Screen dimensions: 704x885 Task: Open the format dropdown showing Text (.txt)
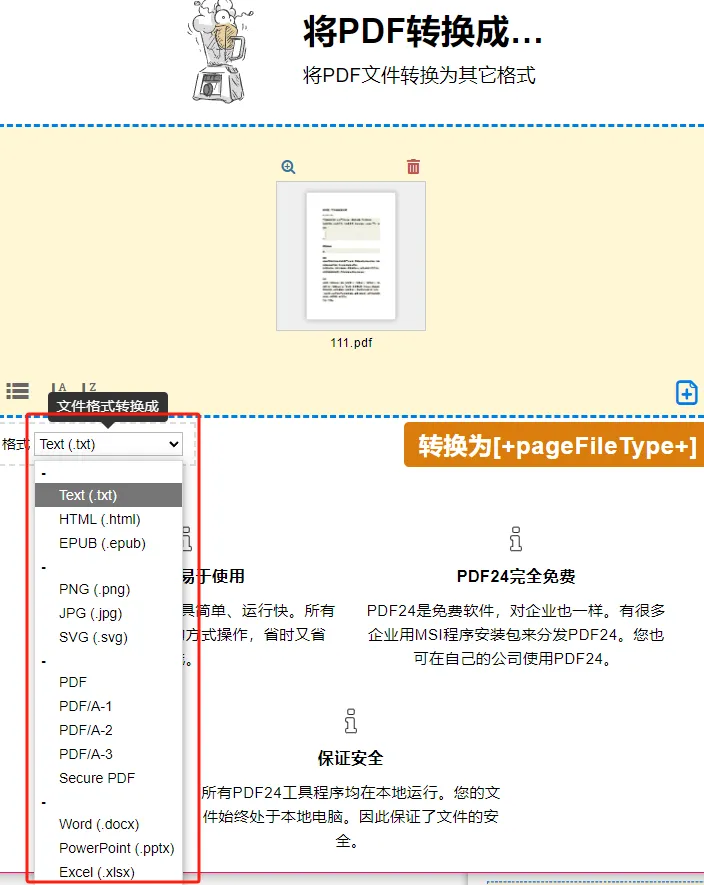coord(108,444)
